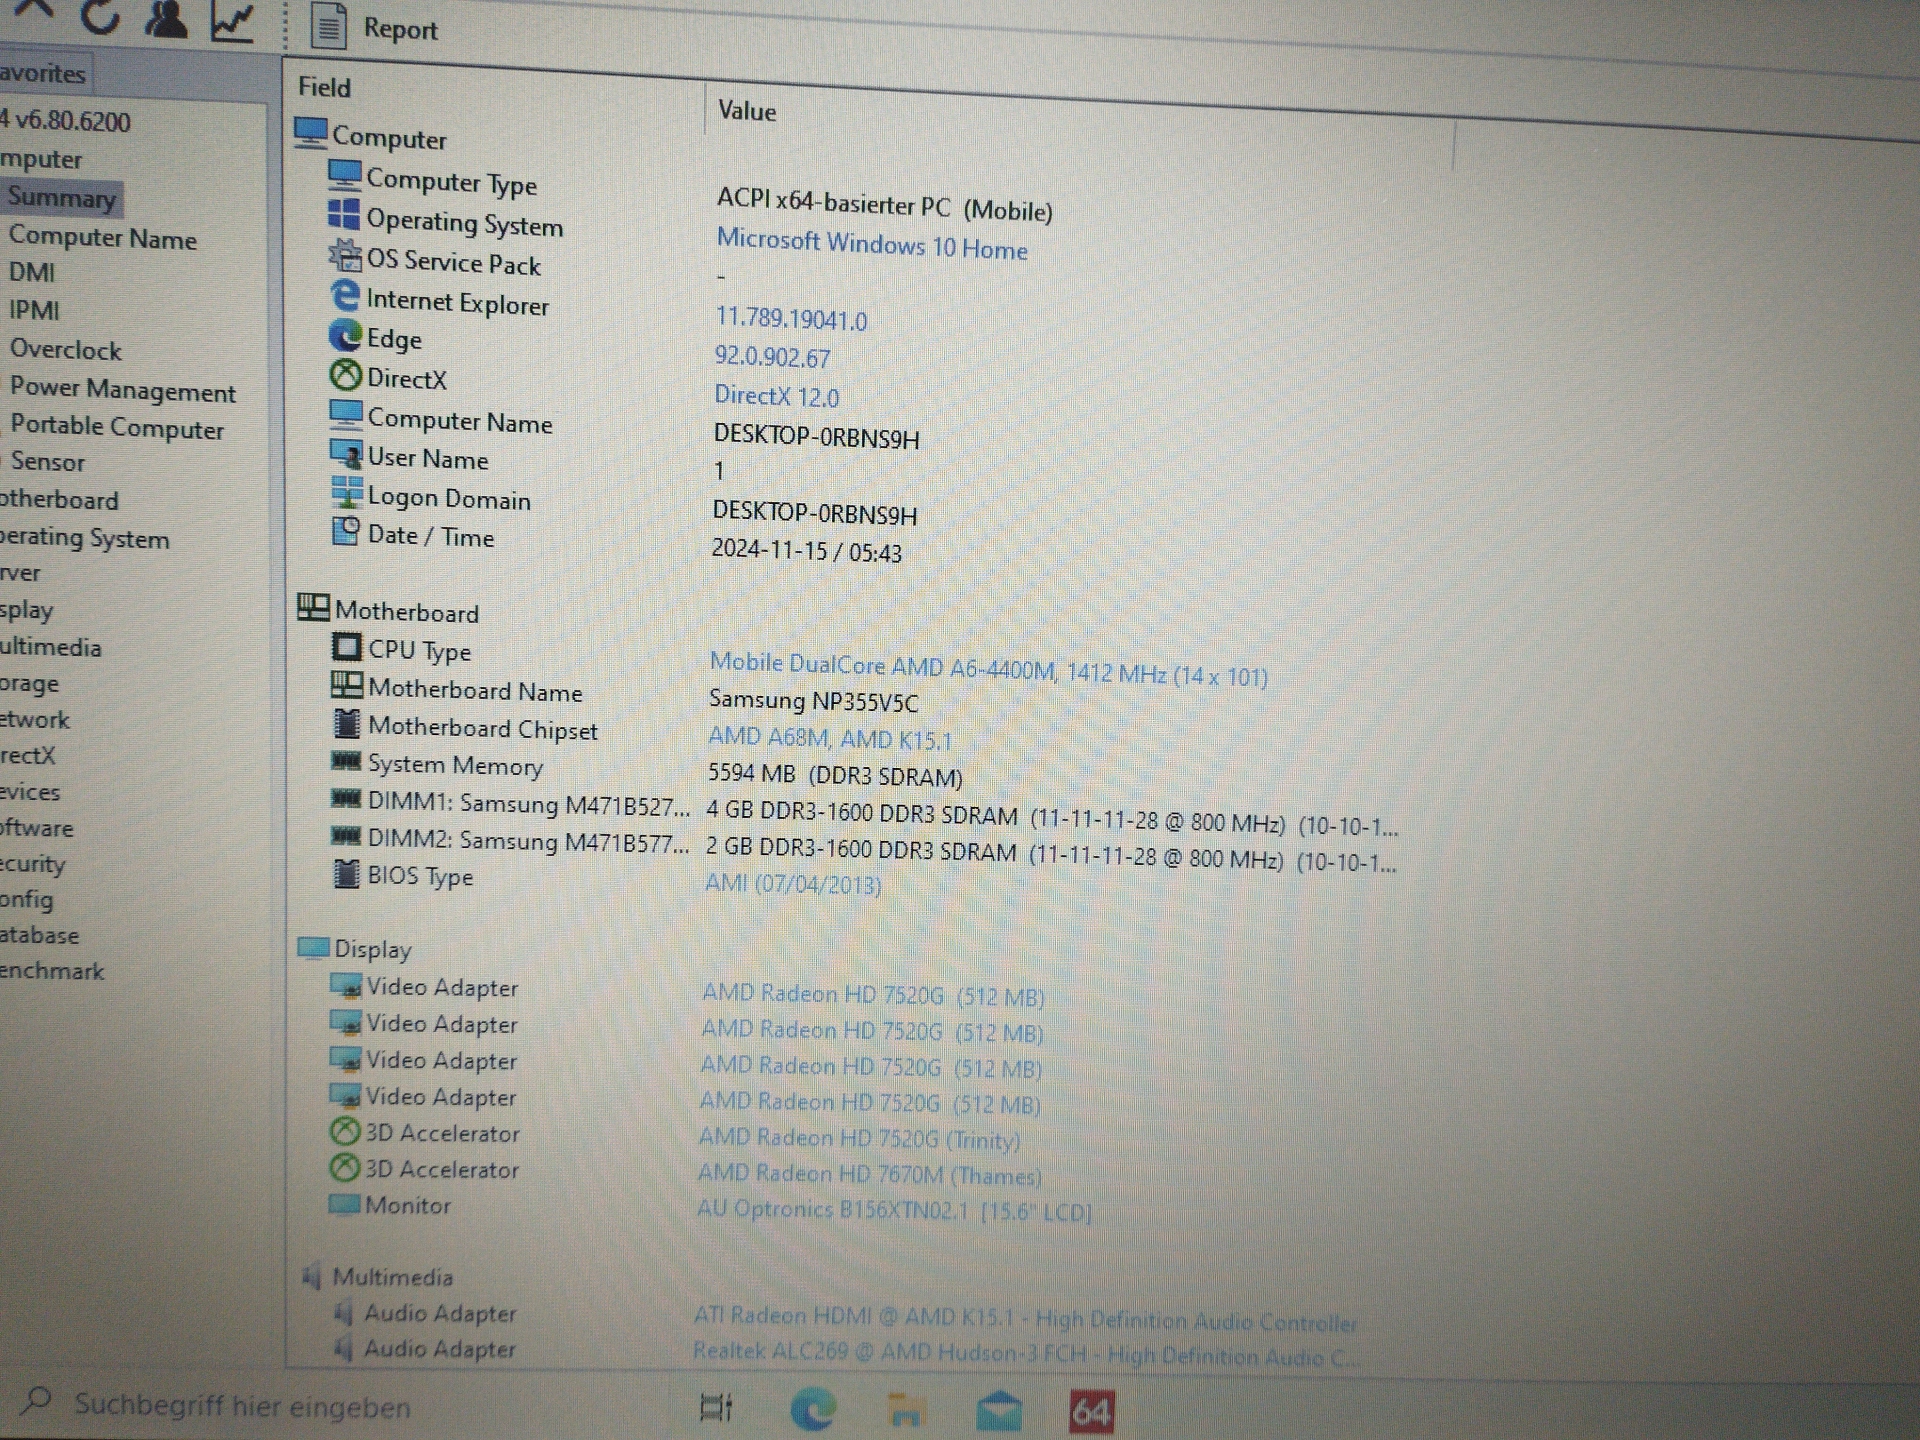Open the Mail app from taskbar
Viewport: 1920px width, 1440px height.
[998, 1411]
